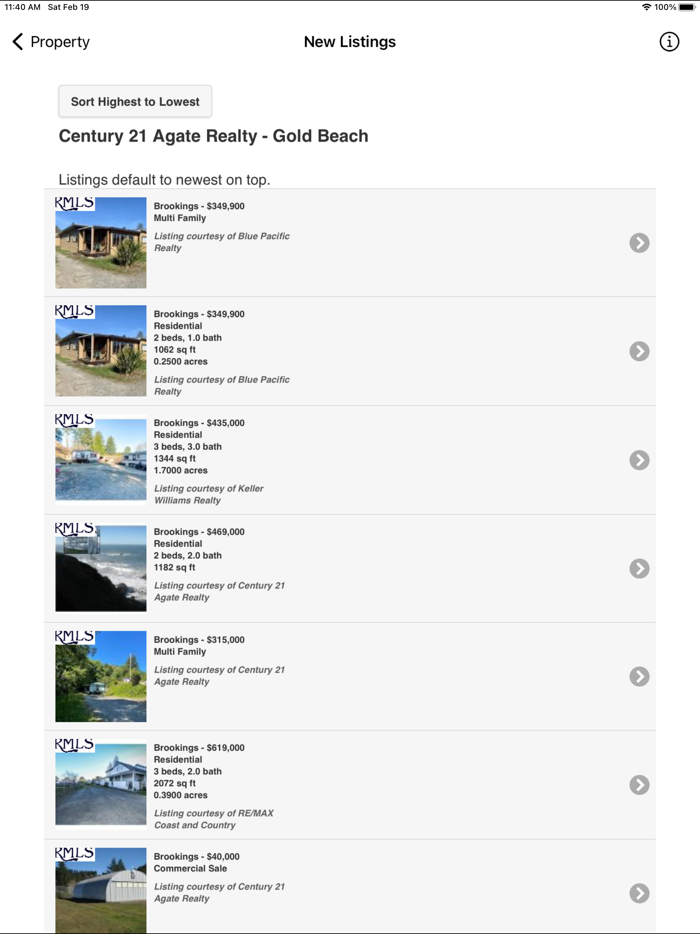700x934 pixels.
Task: Open the photo of the $469,000 oceanfront listing
Action: [x=100, y=567]
